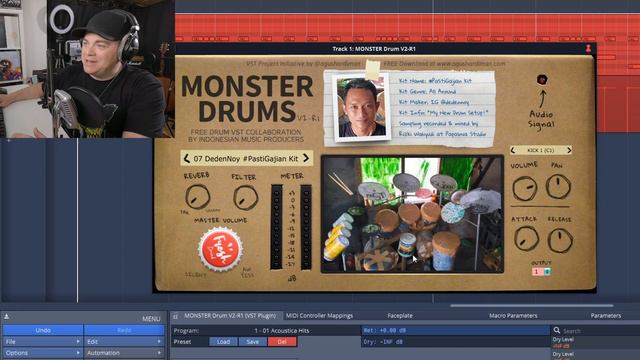640x360 pixels.
Task: Save the preset
Action: coord(253,342)
